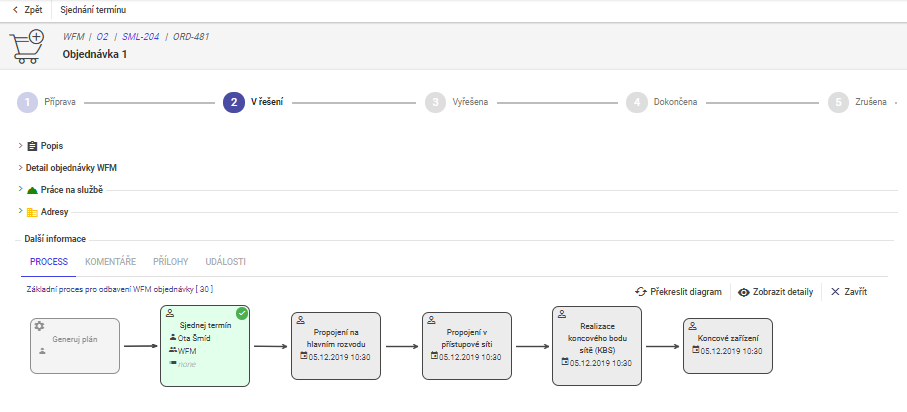Click gear icon in Generuj plán node
The image size is (907, 412).
(x=39, y=326)
